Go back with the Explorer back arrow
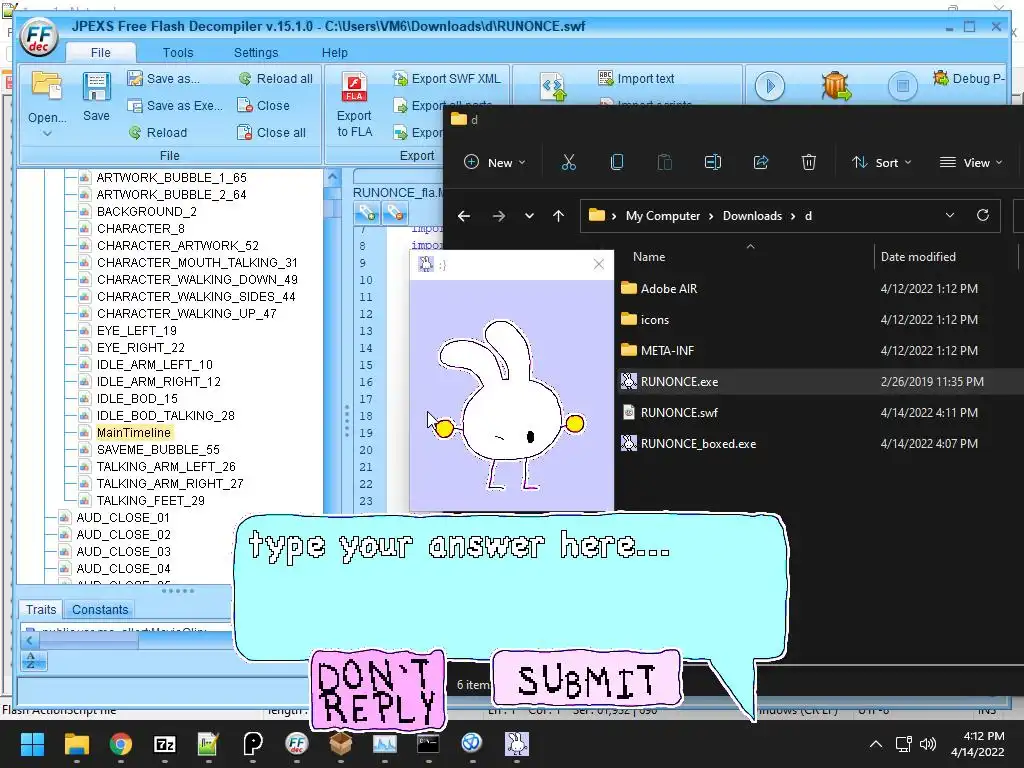The height and width of the screenshot is (768, 1024). coord(464,216)
